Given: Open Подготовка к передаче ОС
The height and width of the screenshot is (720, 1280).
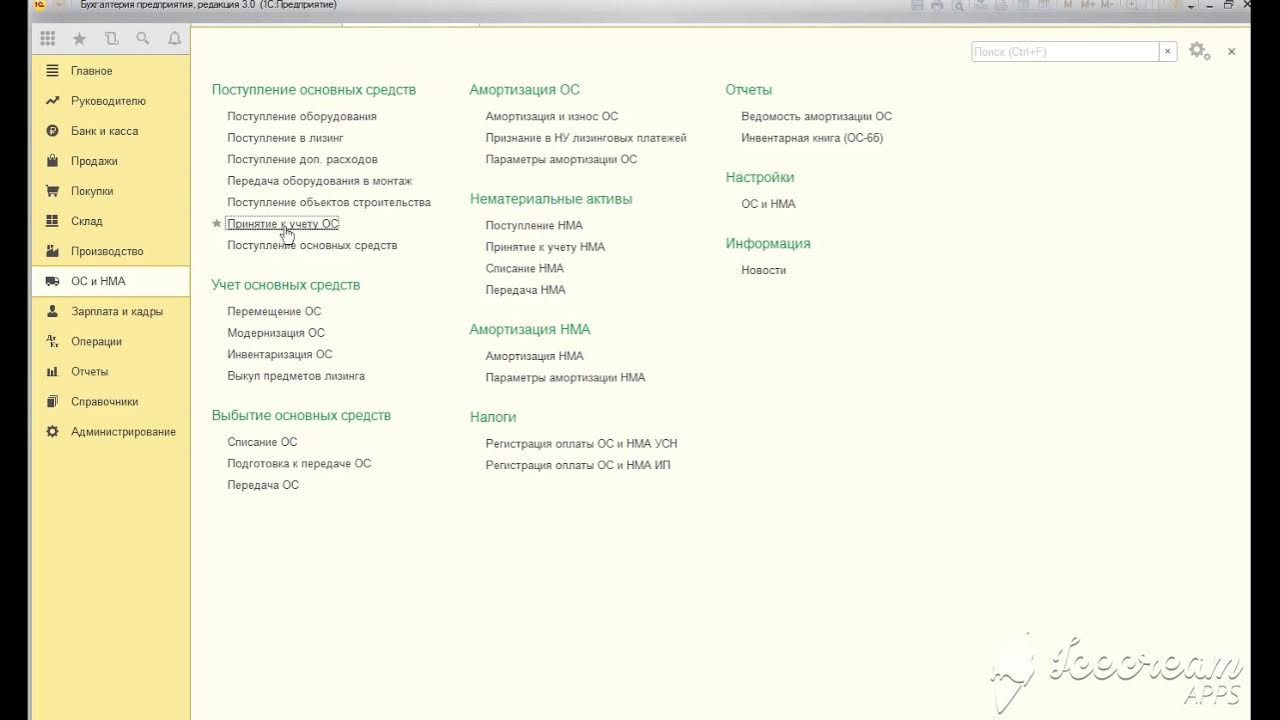Looking at the screenshot, I should click(299, 463).
